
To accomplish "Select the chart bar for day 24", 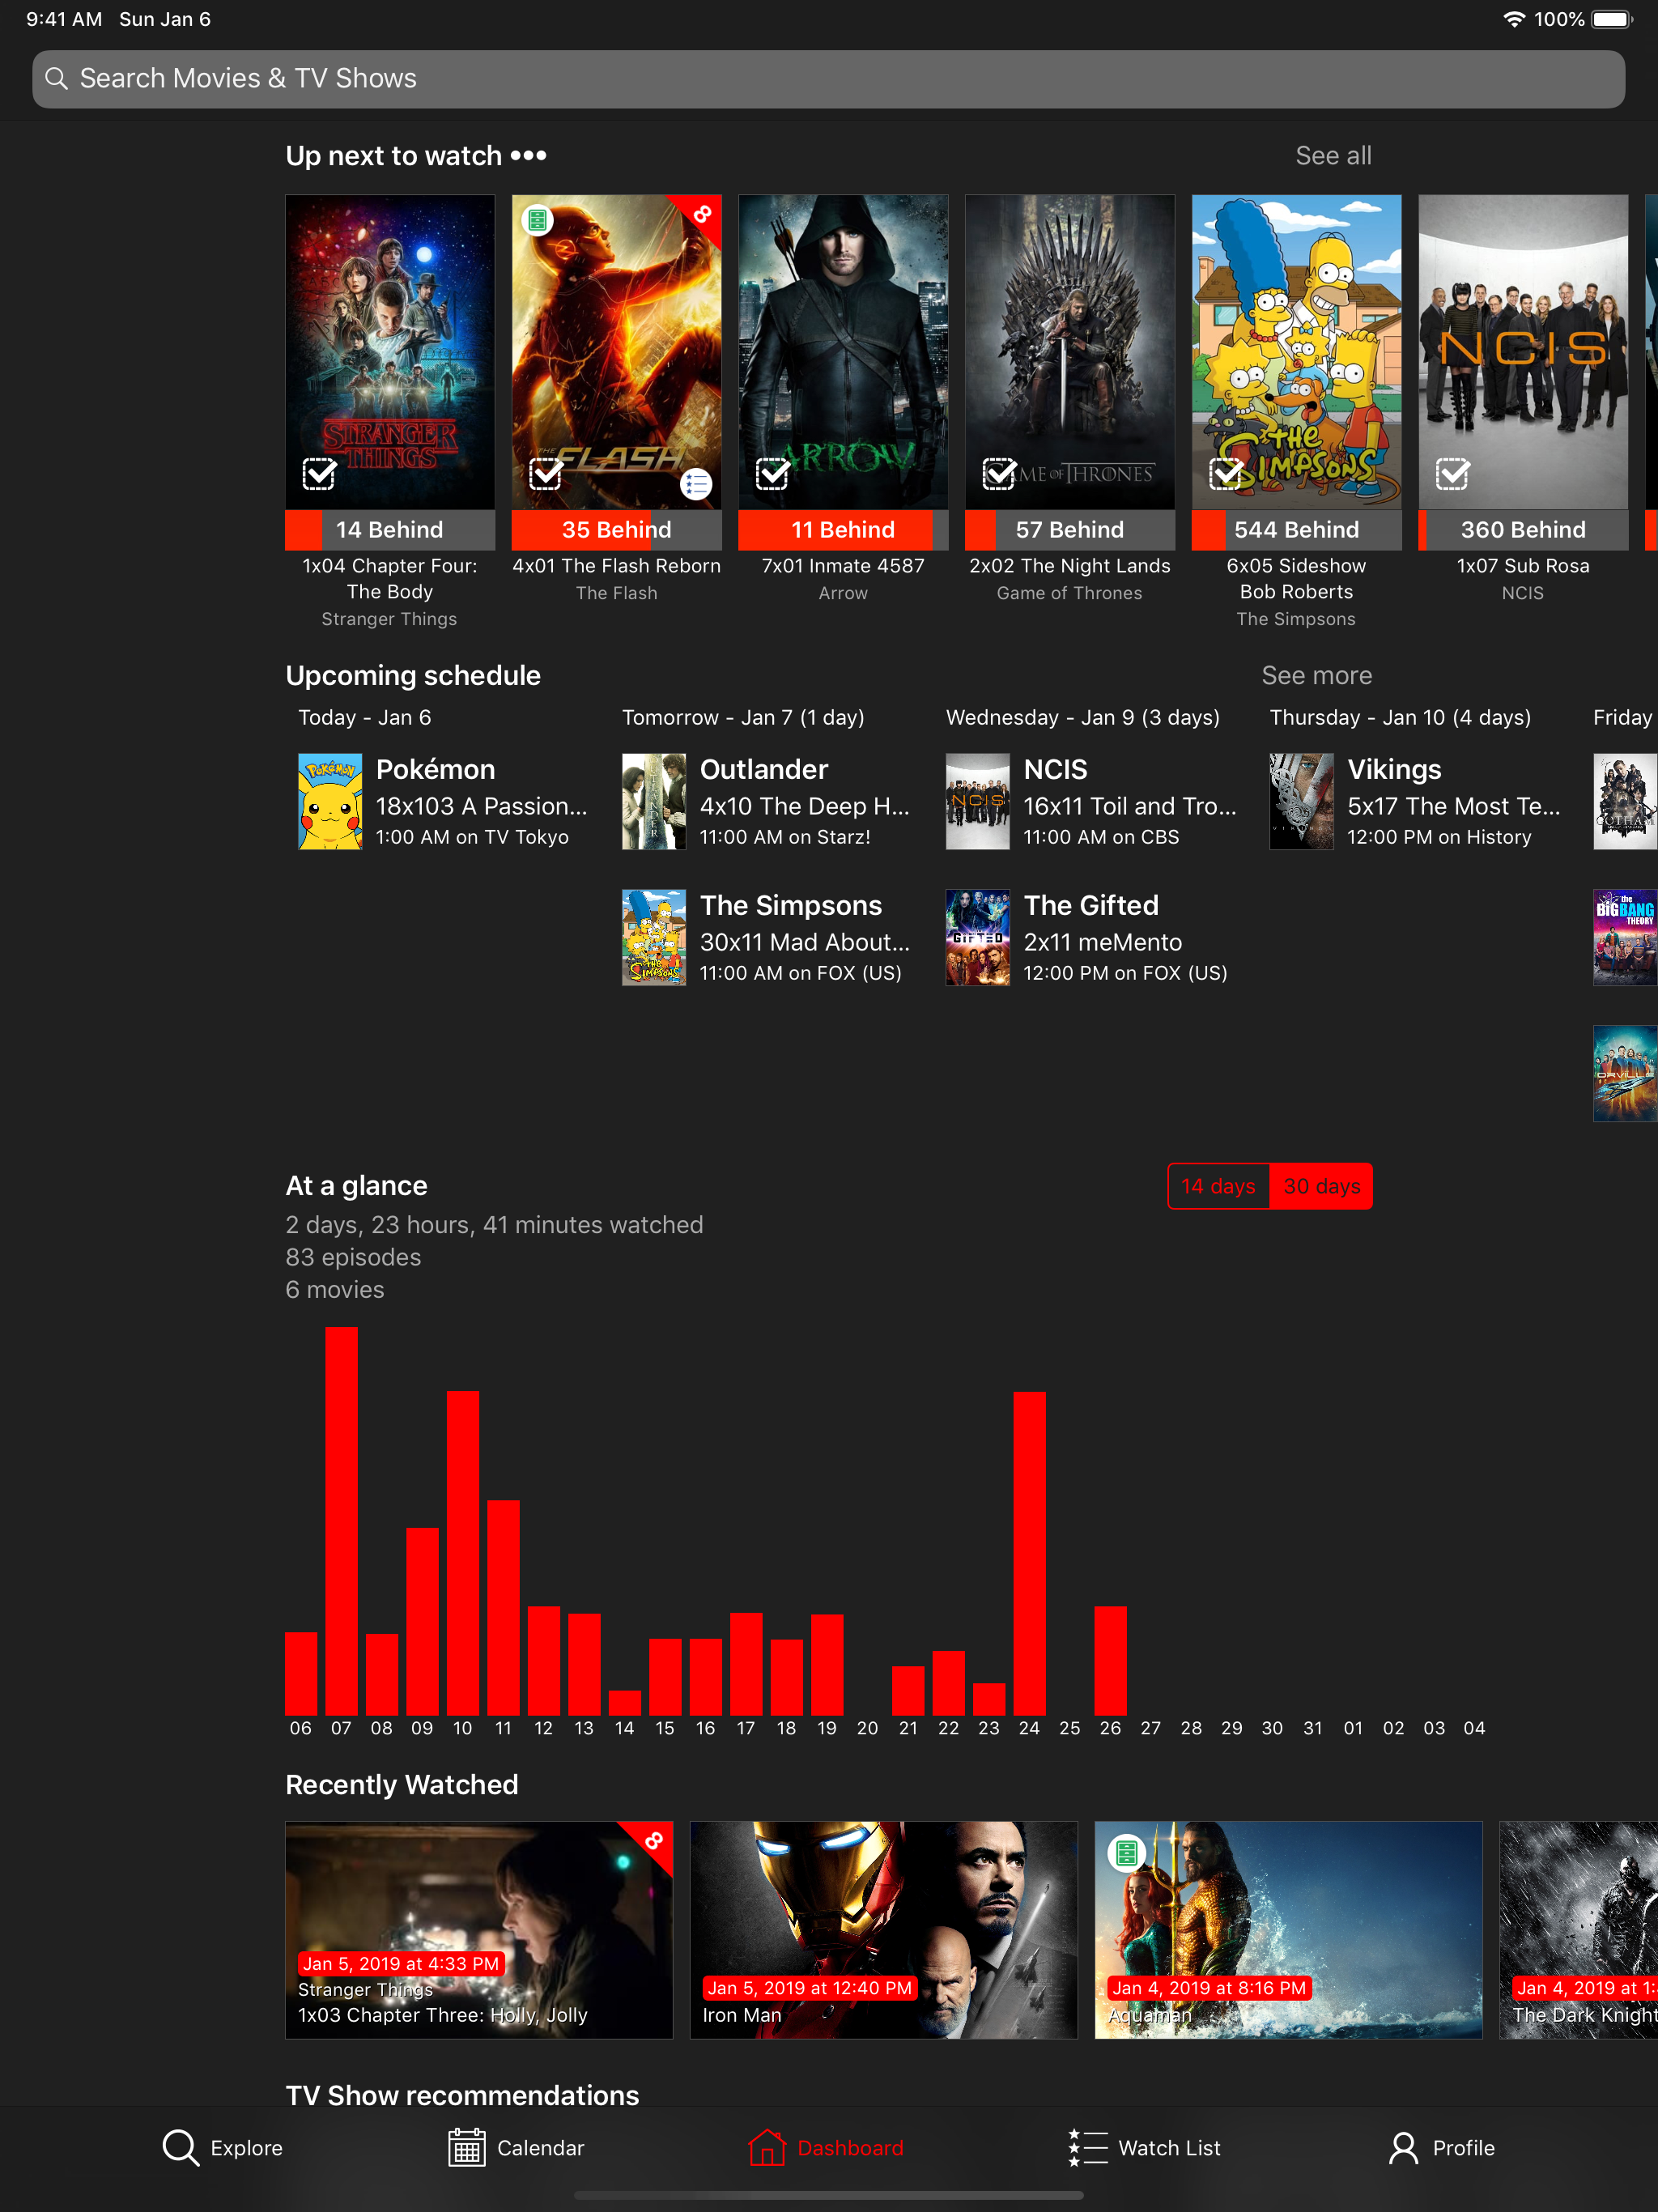I will tap(1029, 1553).
